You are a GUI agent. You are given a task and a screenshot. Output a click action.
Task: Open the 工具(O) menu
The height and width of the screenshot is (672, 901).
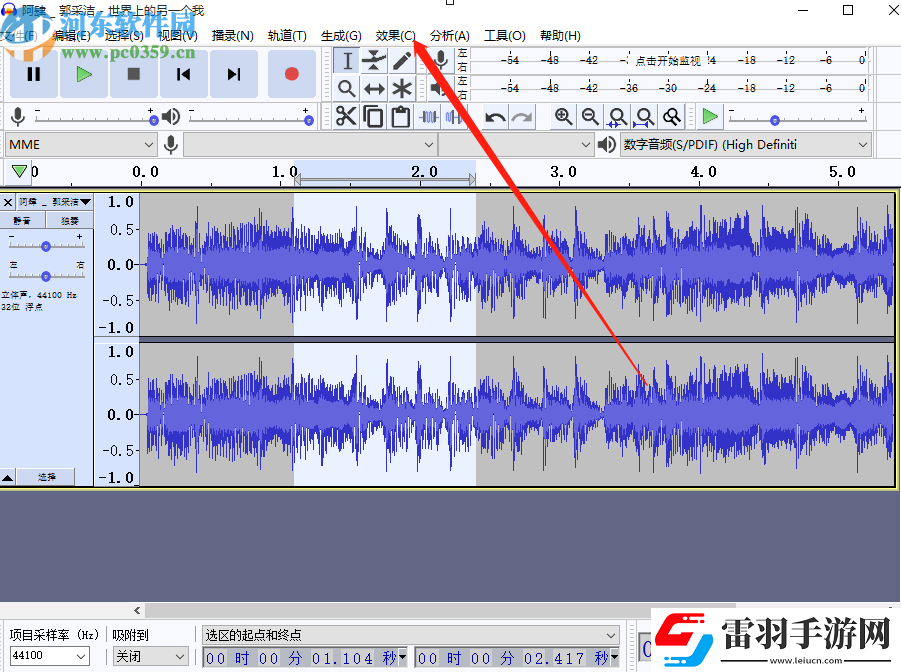click(505, 36)
